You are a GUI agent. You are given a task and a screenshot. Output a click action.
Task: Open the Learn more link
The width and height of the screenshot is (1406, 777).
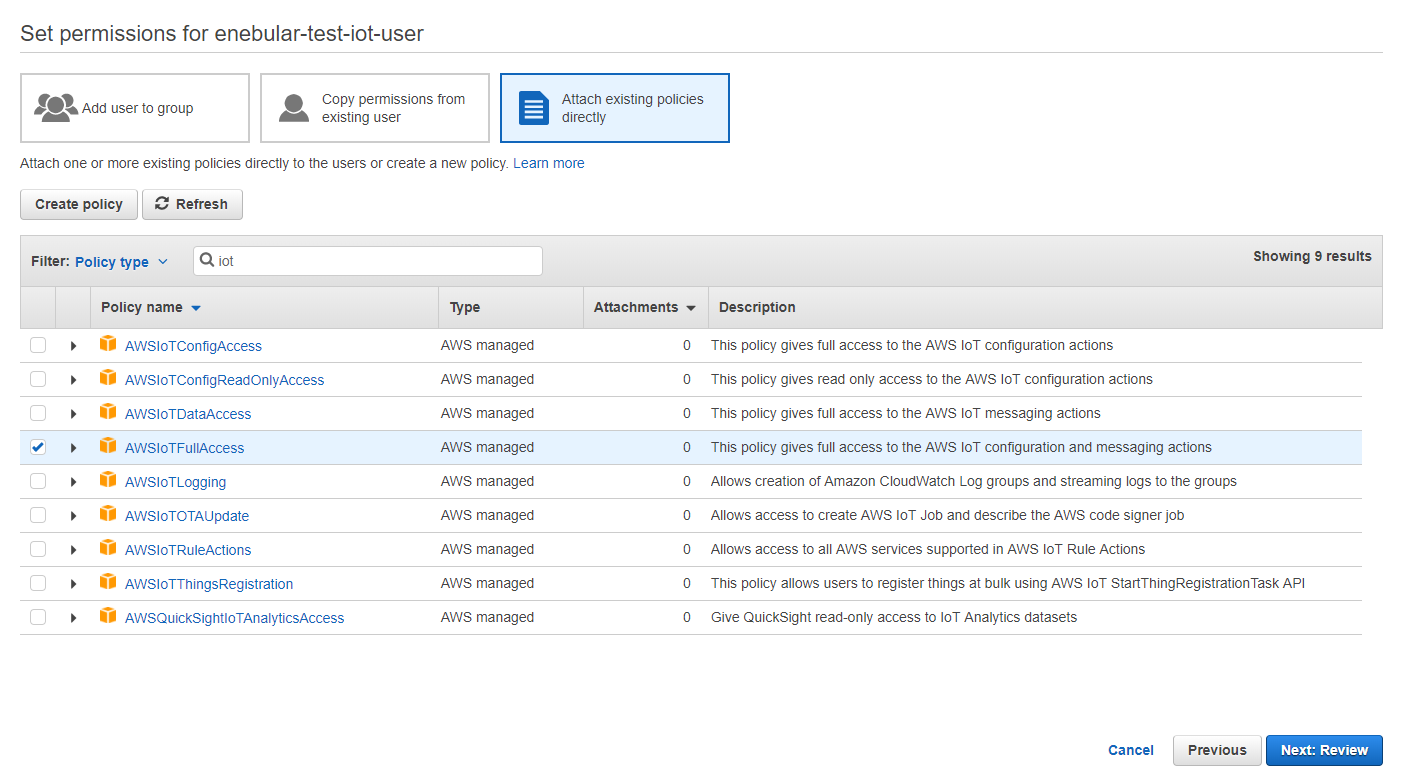click(x=548, y=163)
